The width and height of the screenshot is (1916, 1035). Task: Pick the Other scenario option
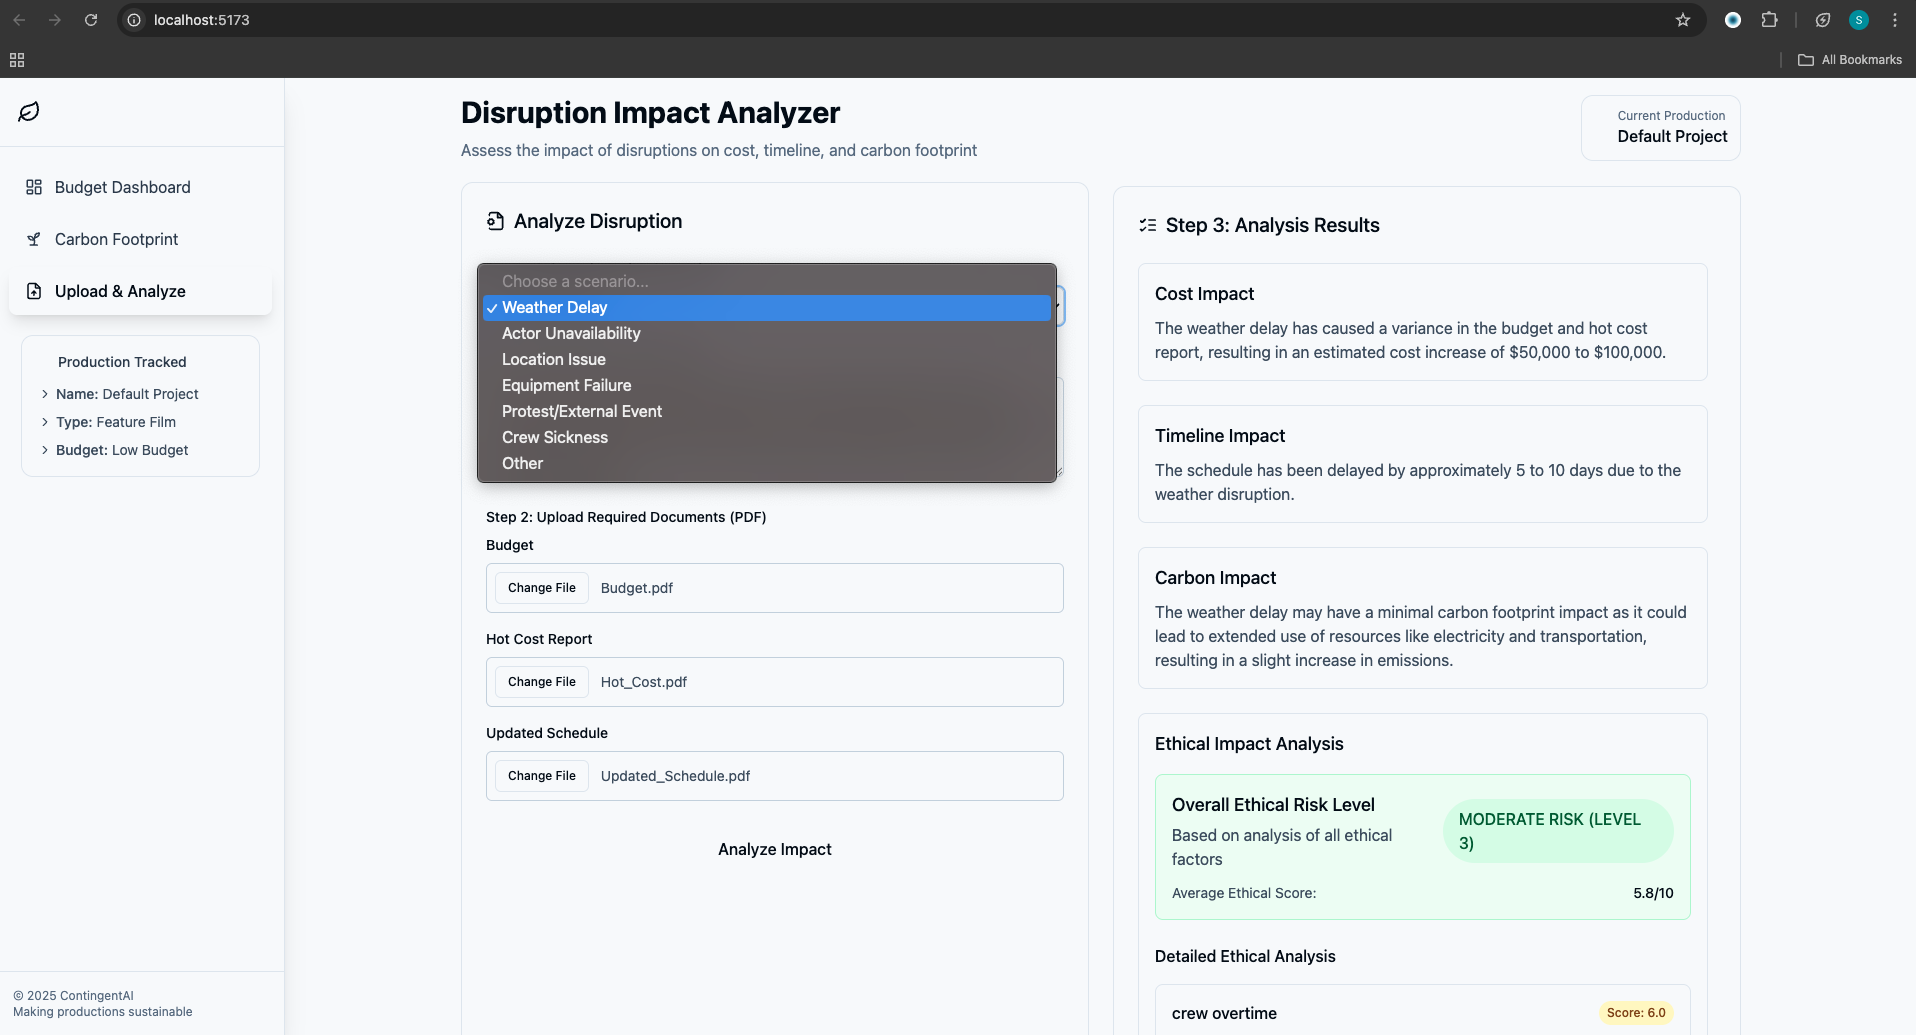[x=767, y=464]
